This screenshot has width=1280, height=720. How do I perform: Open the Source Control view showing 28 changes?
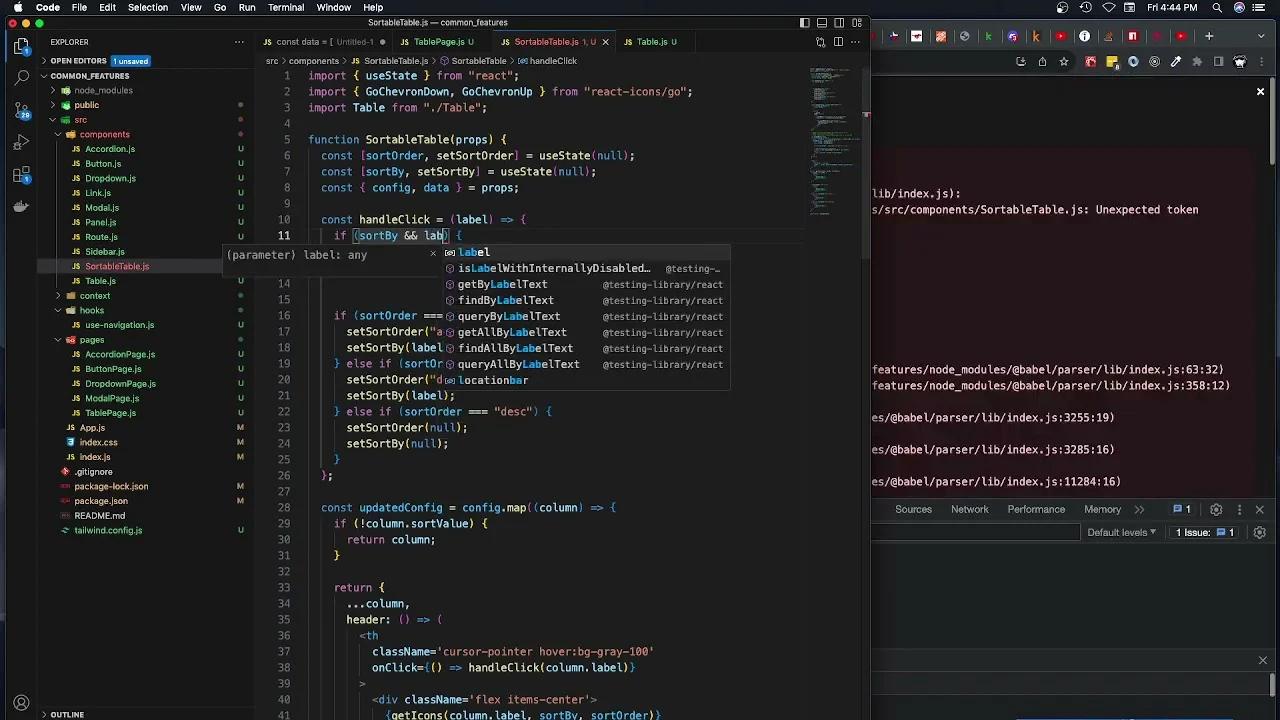pos(21,110)
